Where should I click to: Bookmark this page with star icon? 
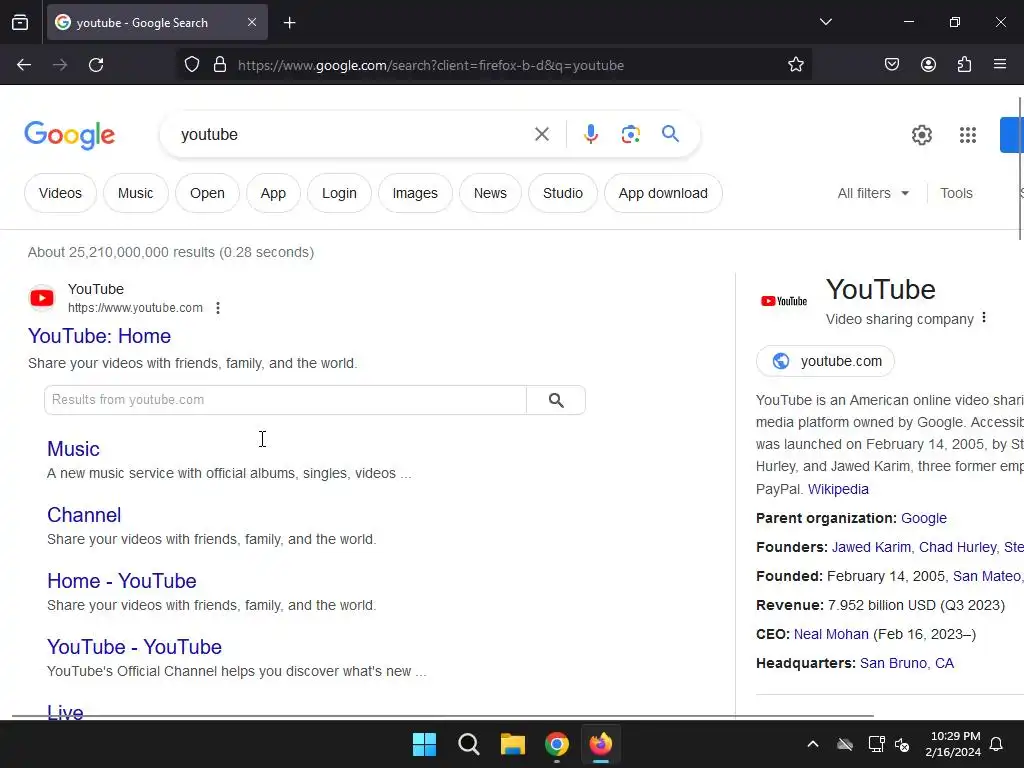tap(795, 65)
